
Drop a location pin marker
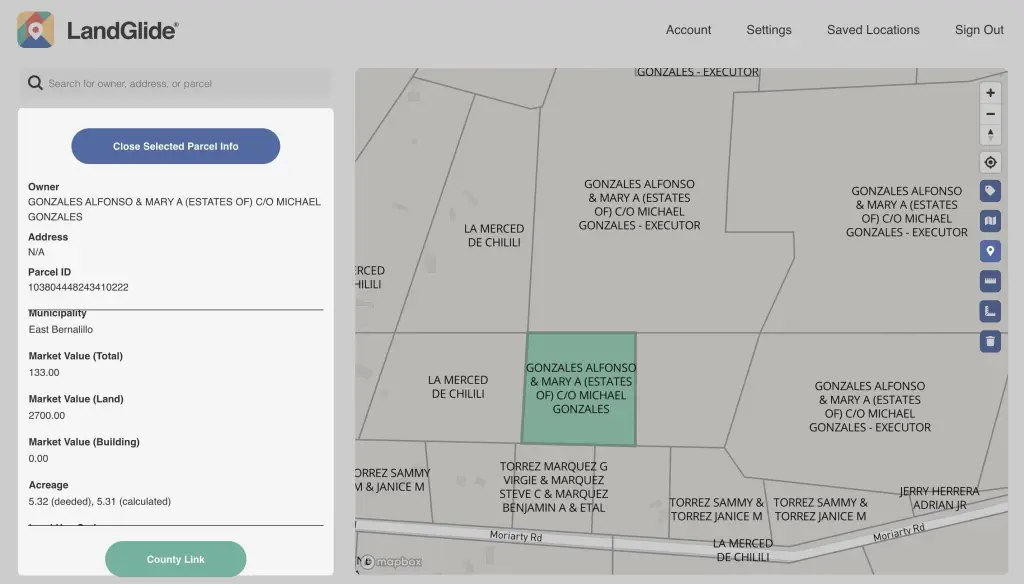coord(990,251)
